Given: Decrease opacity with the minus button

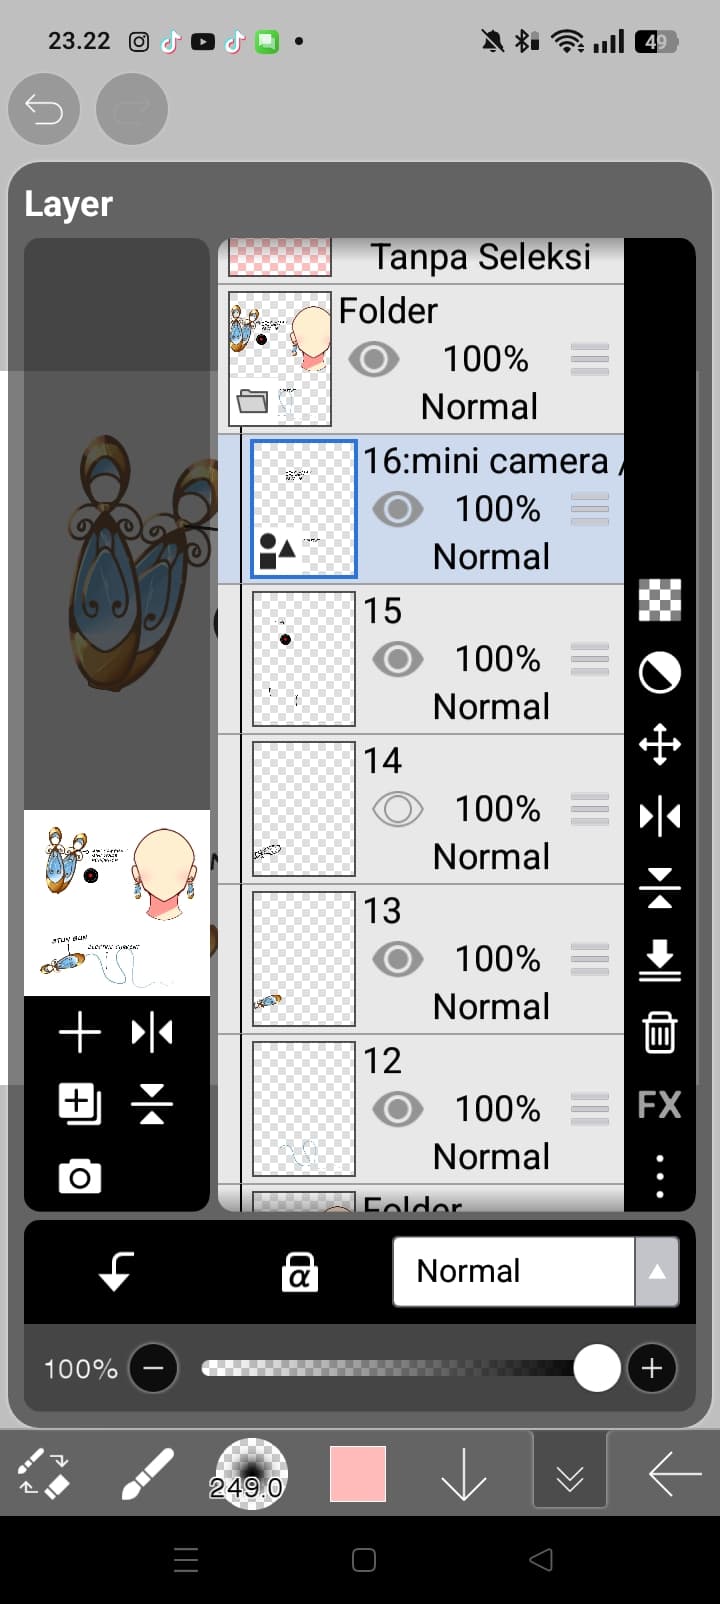Looking at the screenshot, I should pyautogui.click(x=153, y=1368).
